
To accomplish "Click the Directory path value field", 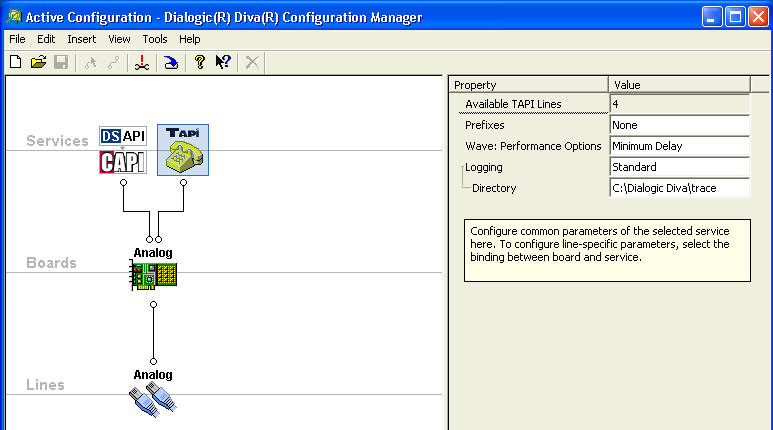I will [679, 188].
